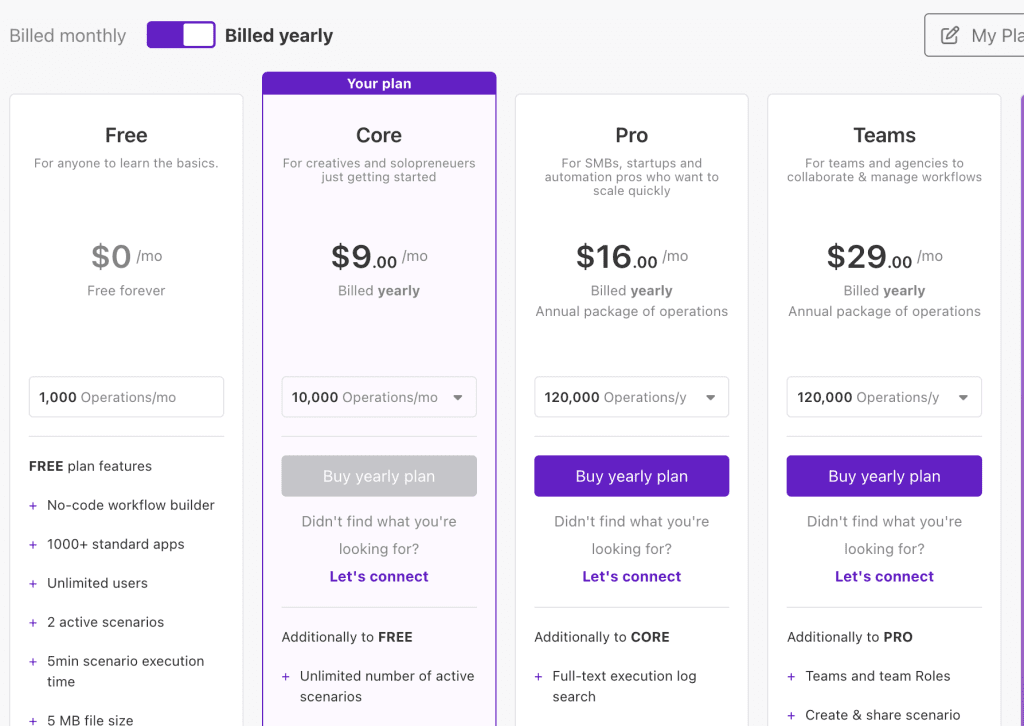Click plus icon beside Teams and team Roles
Viewport: 1024px width, 726px height.
[792, 677]
